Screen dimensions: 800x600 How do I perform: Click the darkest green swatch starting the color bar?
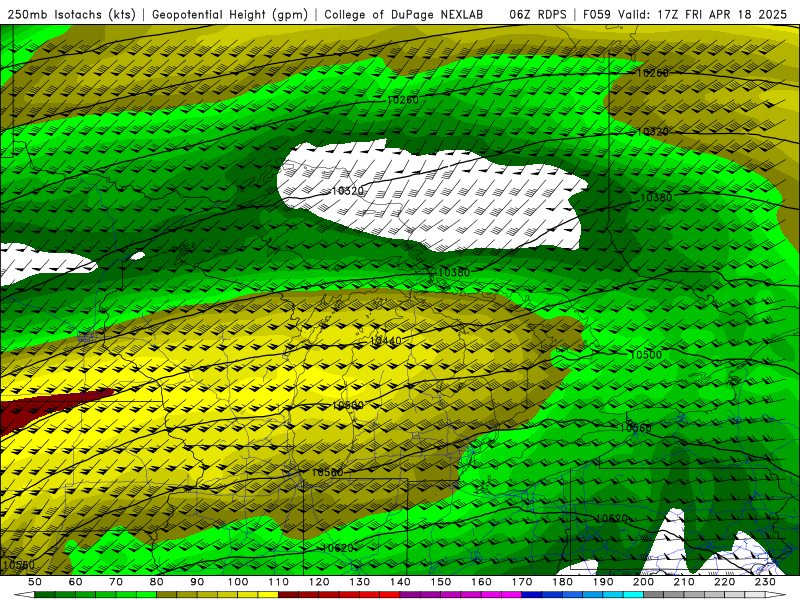[45, 595]
